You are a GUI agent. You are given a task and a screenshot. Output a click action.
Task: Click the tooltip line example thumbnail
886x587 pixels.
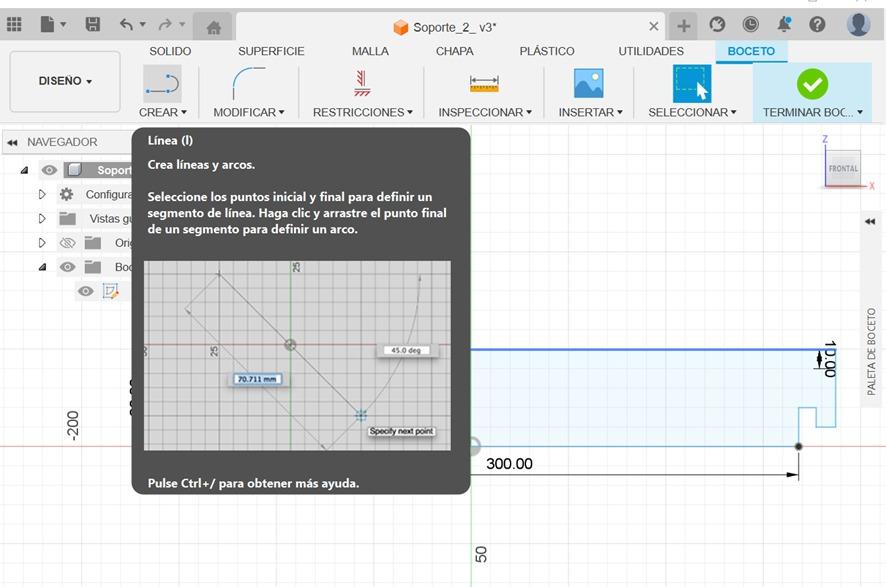click(x=297, y=355)
